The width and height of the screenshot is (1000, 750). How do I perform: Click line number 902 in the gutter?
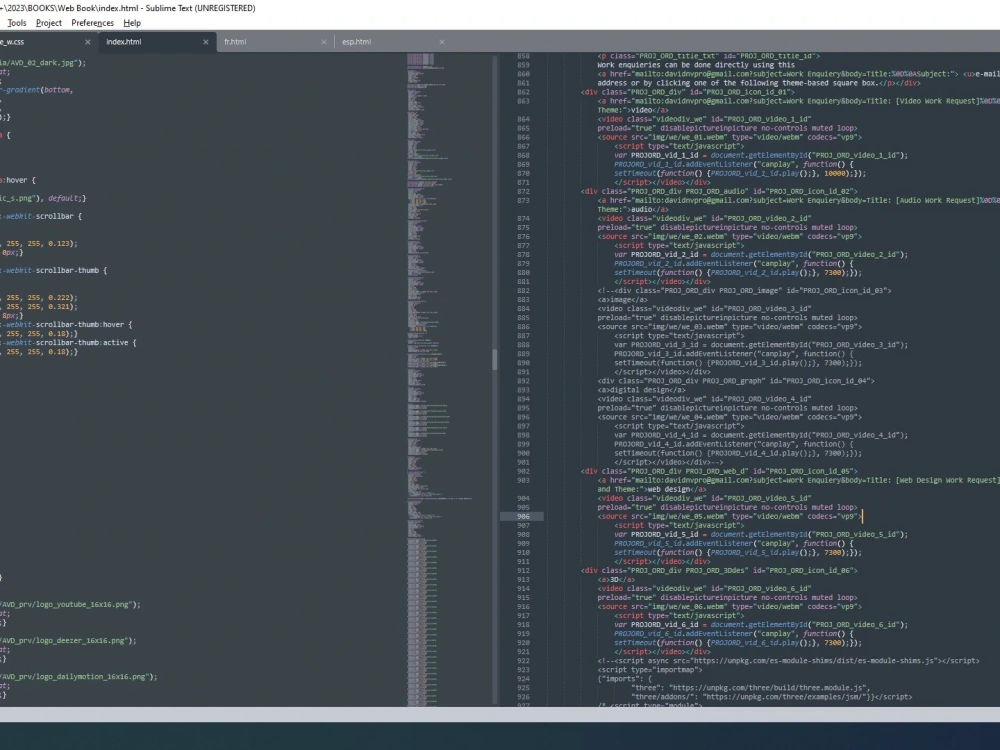click(523, 471)
